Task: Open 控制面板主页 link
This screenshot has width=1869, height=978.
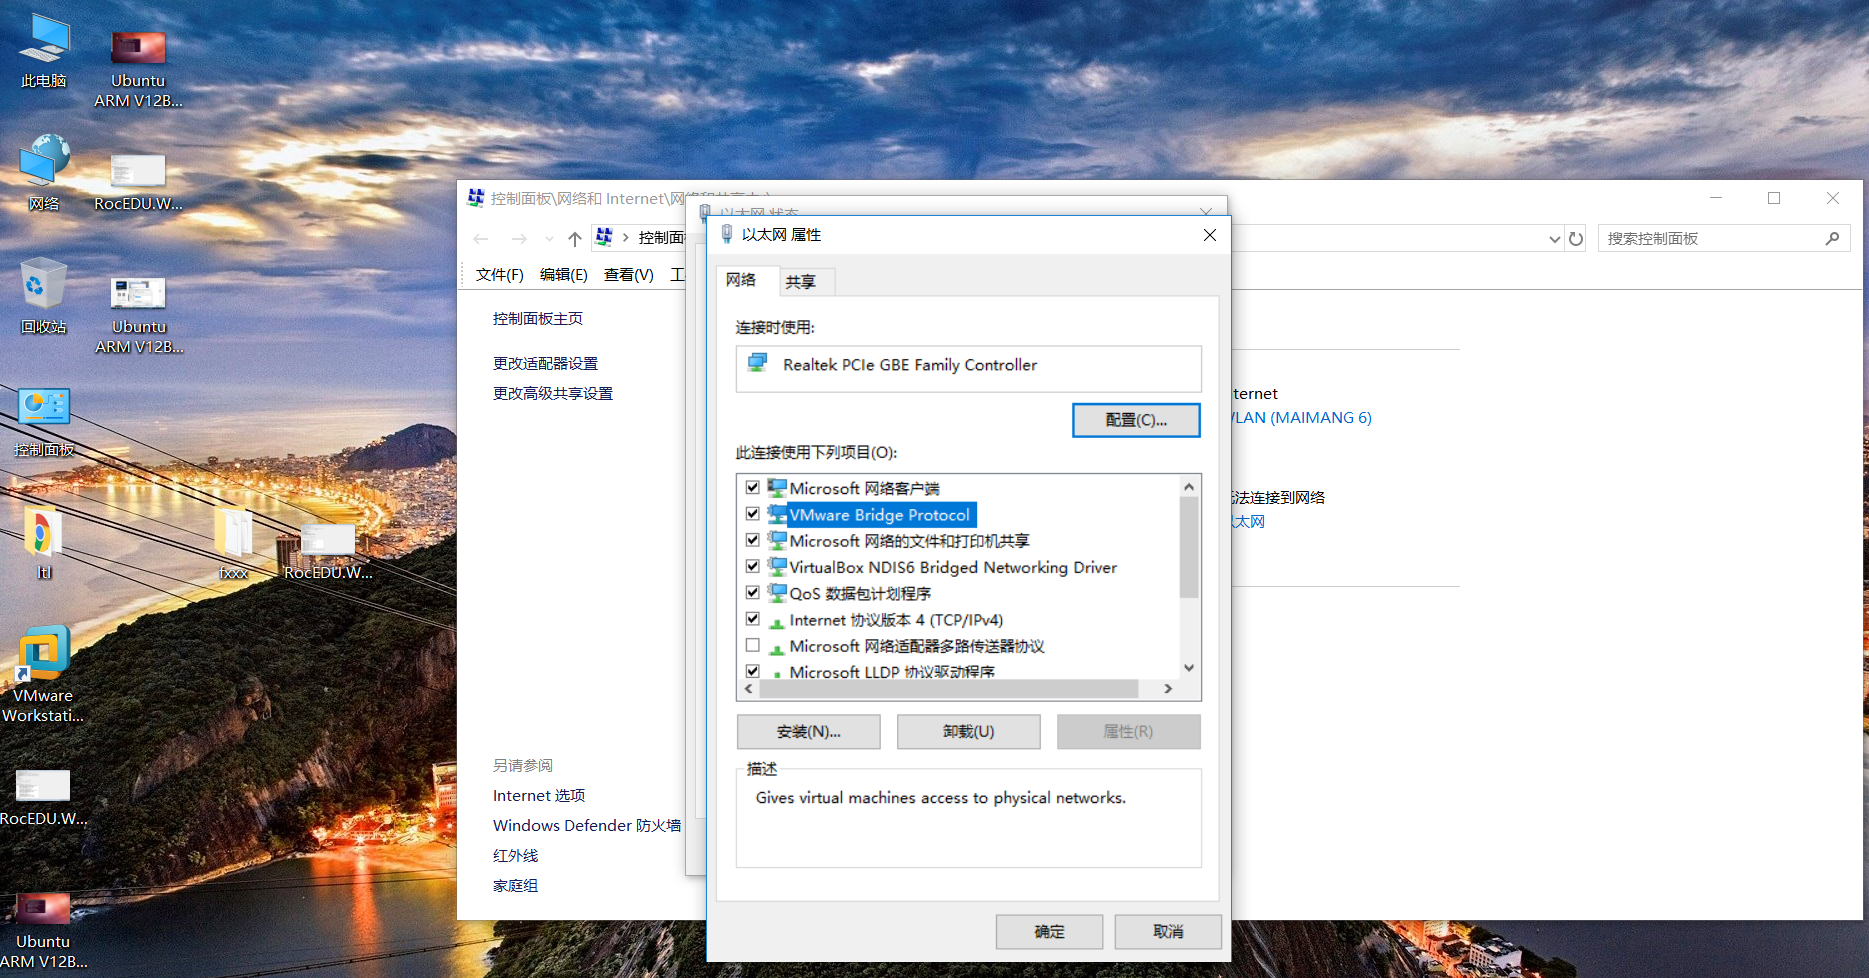Action: click(x=538, y=318)
